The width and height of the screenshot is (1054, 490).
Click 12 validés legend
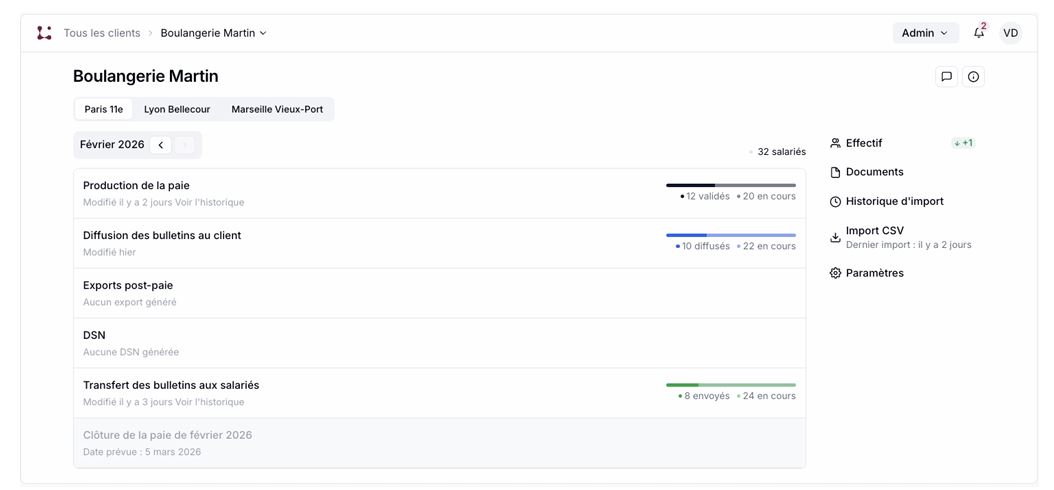tap(705, 196)
